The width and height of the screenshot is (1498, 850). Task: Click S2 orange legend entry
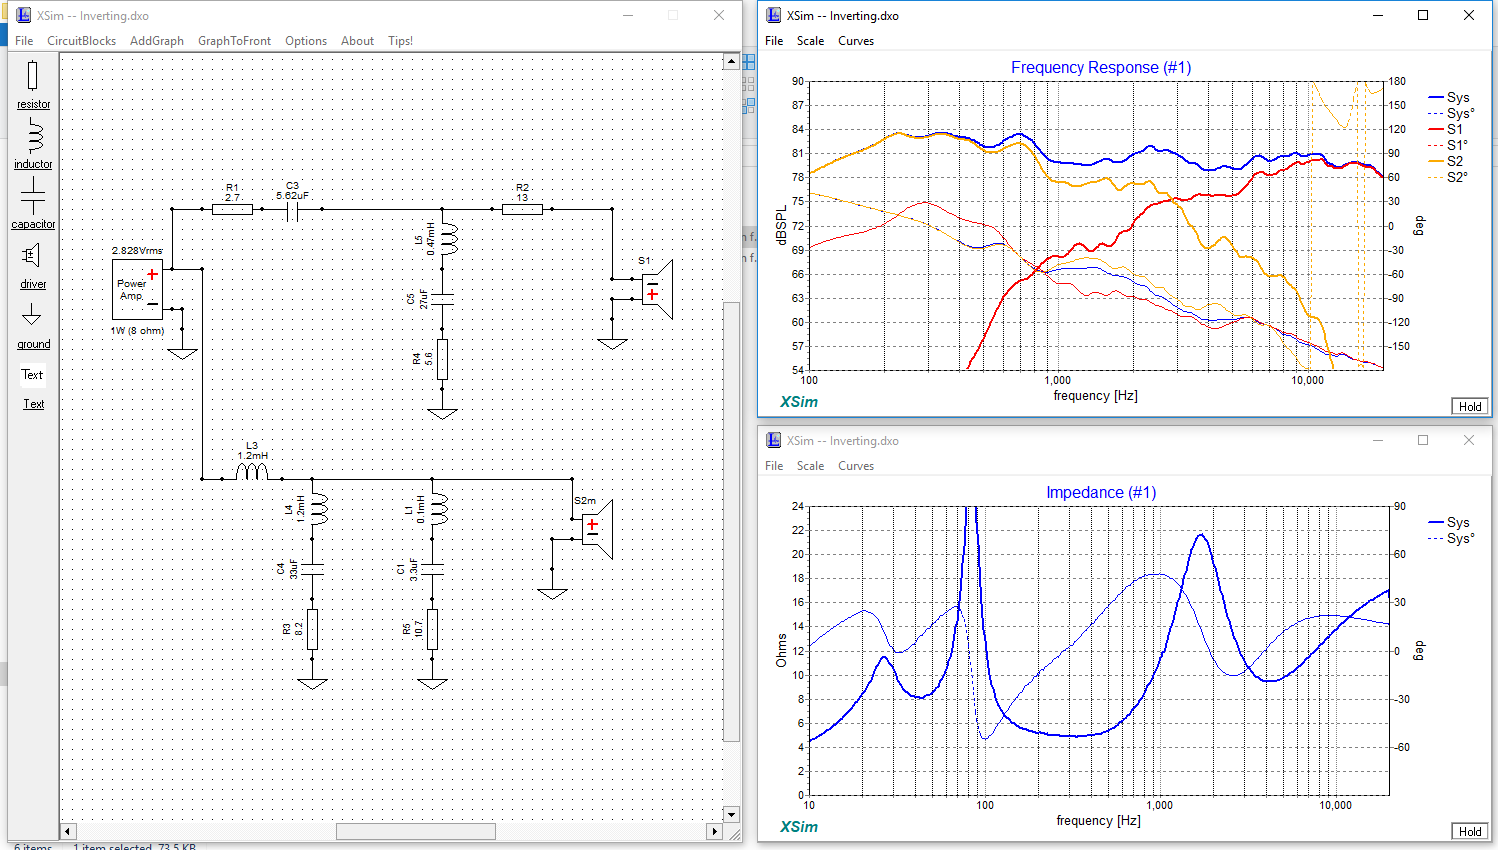coord(1446,161)
